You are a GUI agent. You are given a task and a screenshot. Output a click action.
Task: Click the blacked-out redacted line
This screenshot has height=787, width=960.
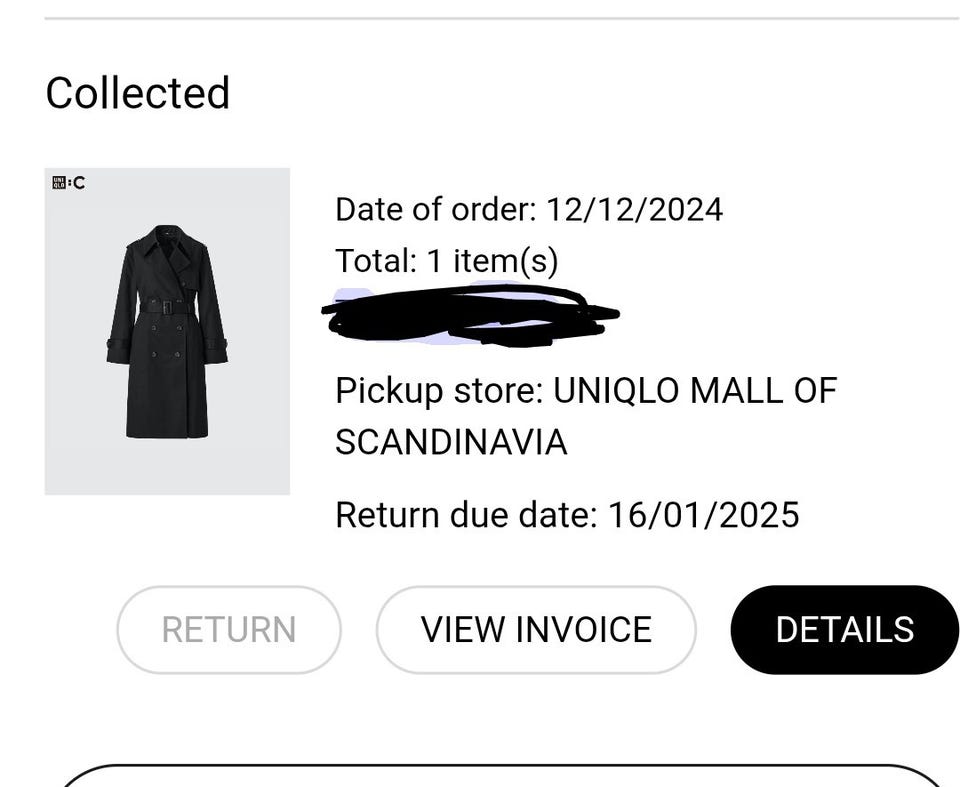[x=470, y=314]
